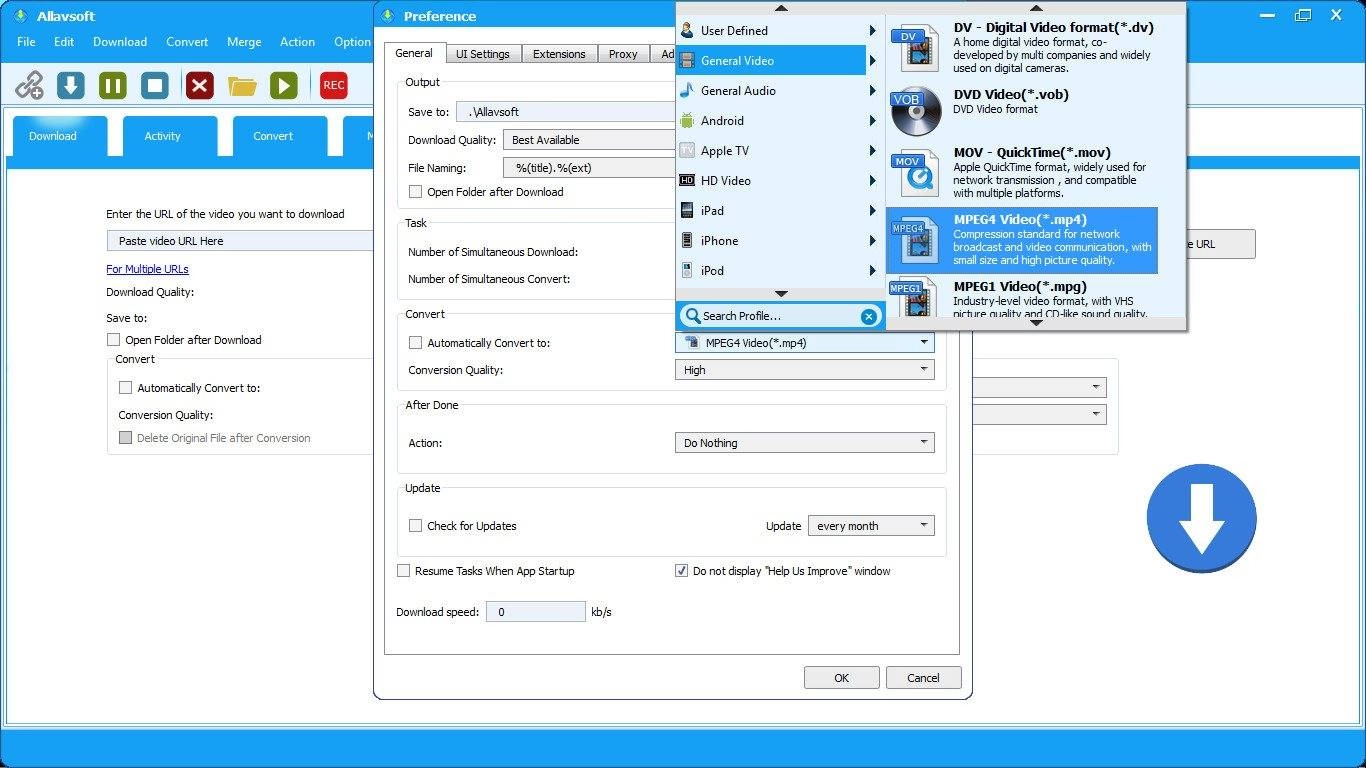Click Paste video URL Here field
The height and width of the screenshot is (768, 1366).
pos(240,241)
